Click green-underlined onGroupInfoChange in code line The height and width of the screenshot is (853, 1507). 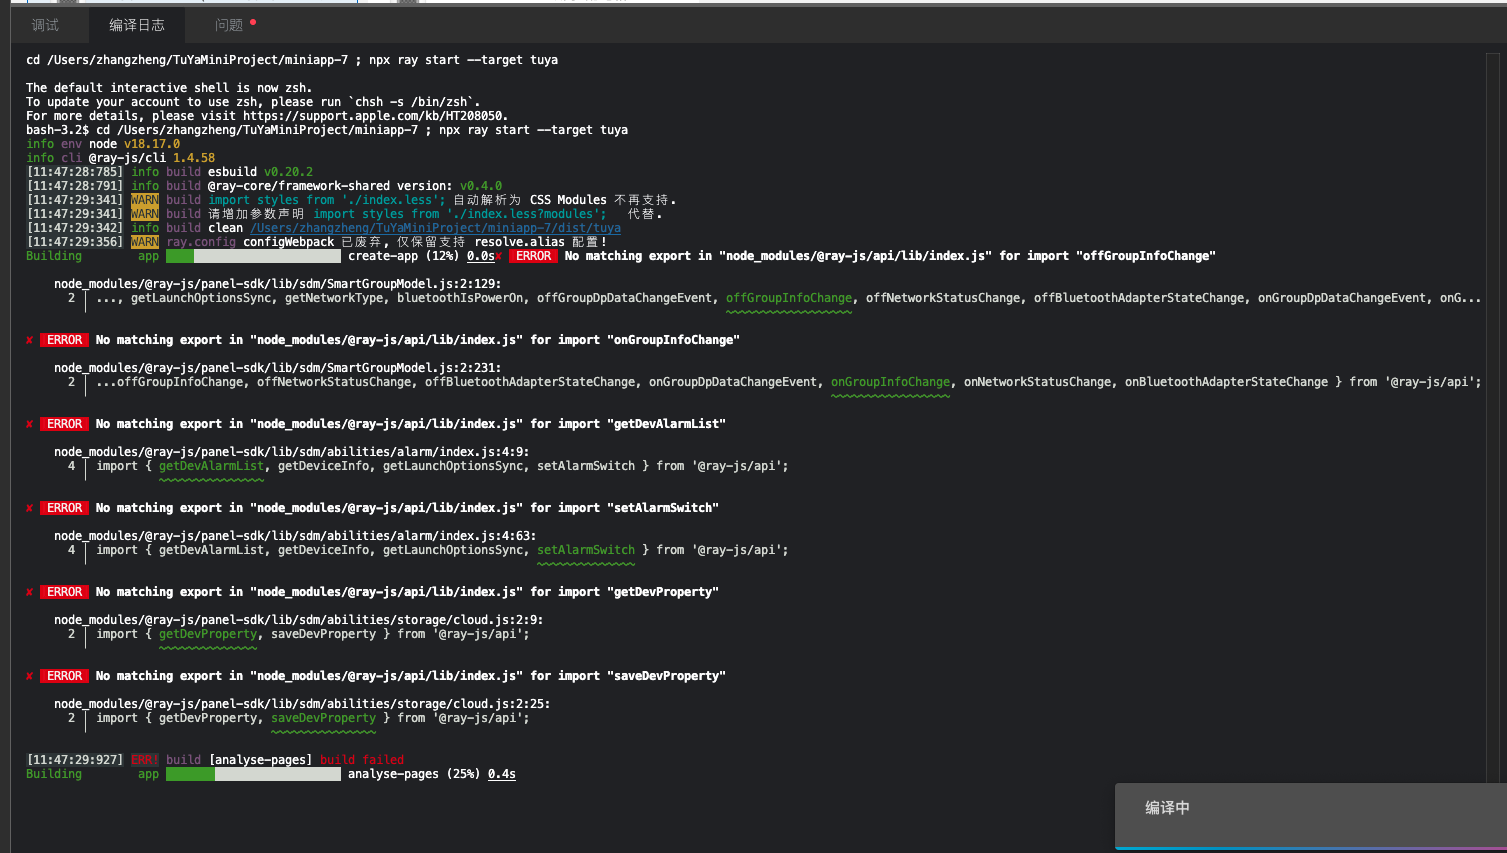point(890,382)
